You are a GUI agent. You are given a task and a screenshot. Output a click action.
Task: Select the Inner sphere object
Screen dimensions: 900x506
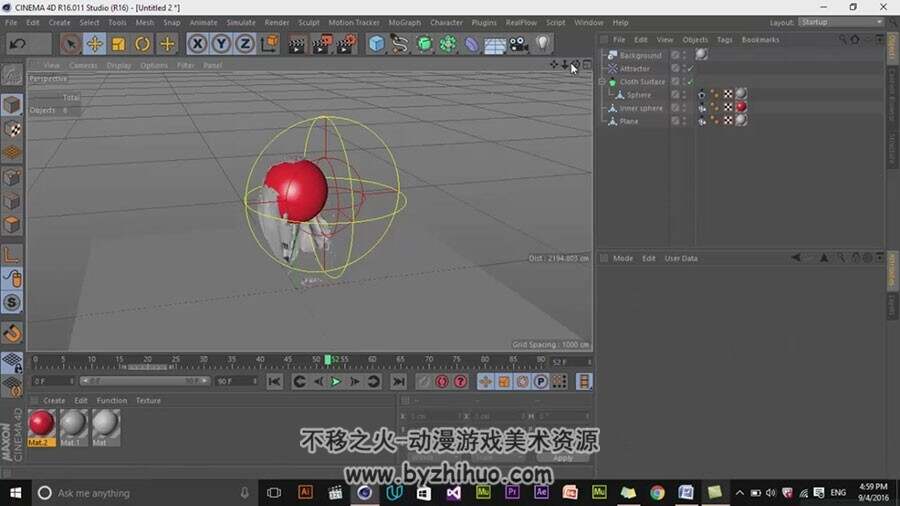641,108
